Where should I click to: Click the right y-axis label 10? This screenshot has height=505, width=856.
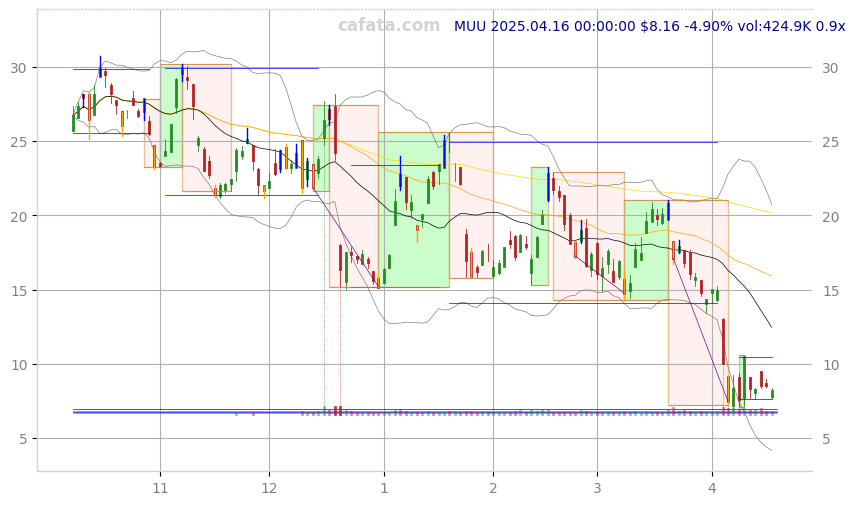click(830, 365)
